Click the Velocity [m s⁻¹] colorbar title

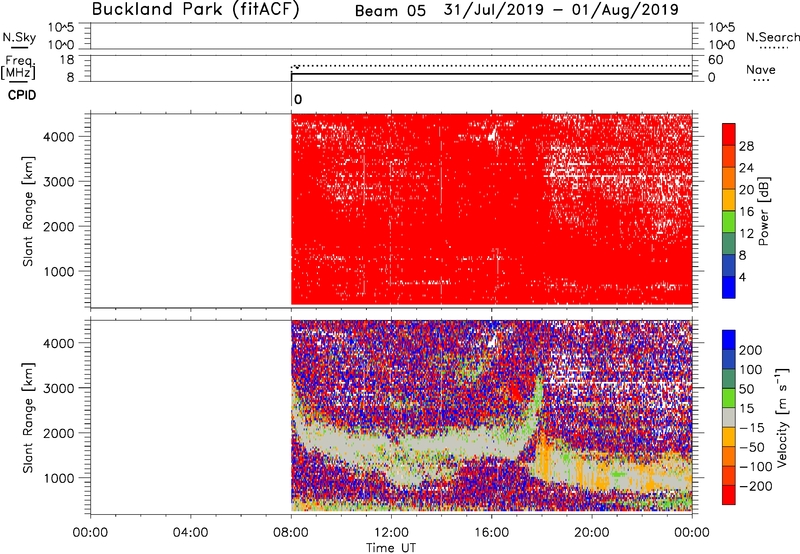tap(781, 417)
